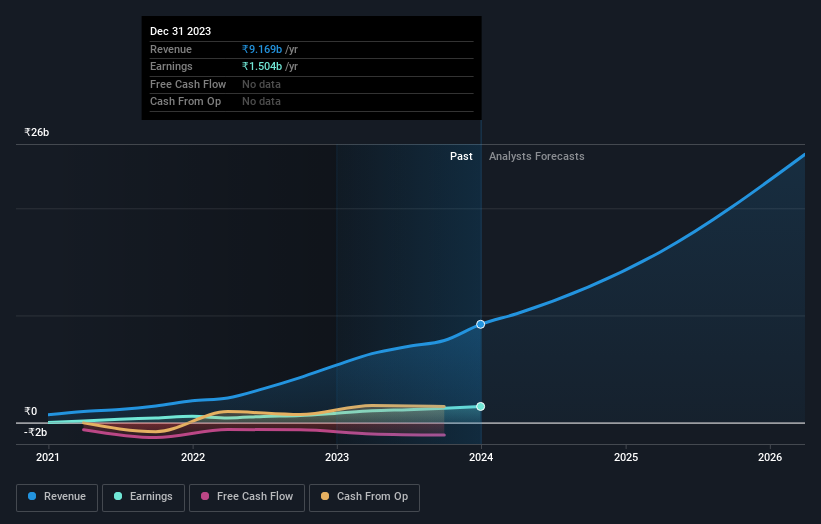This screenshot has width=821, height=524.
Task: Click the earnings data point at 2024
Action: pos(480,406)
